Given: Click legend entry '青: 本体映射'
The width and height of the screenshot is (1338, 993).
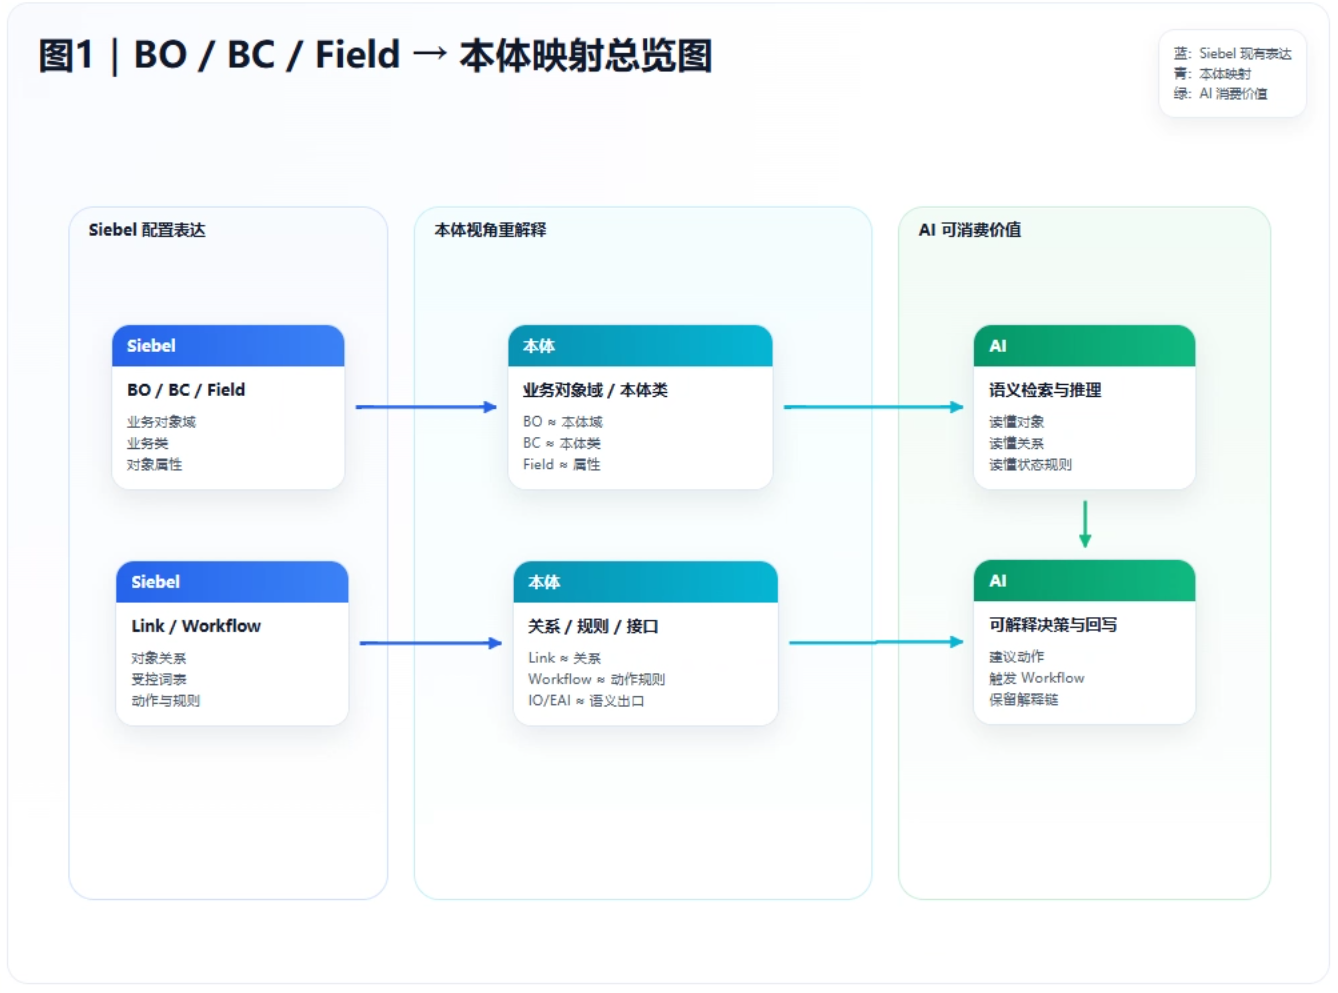Looking at the screenshot, I should coord(1212,73).
